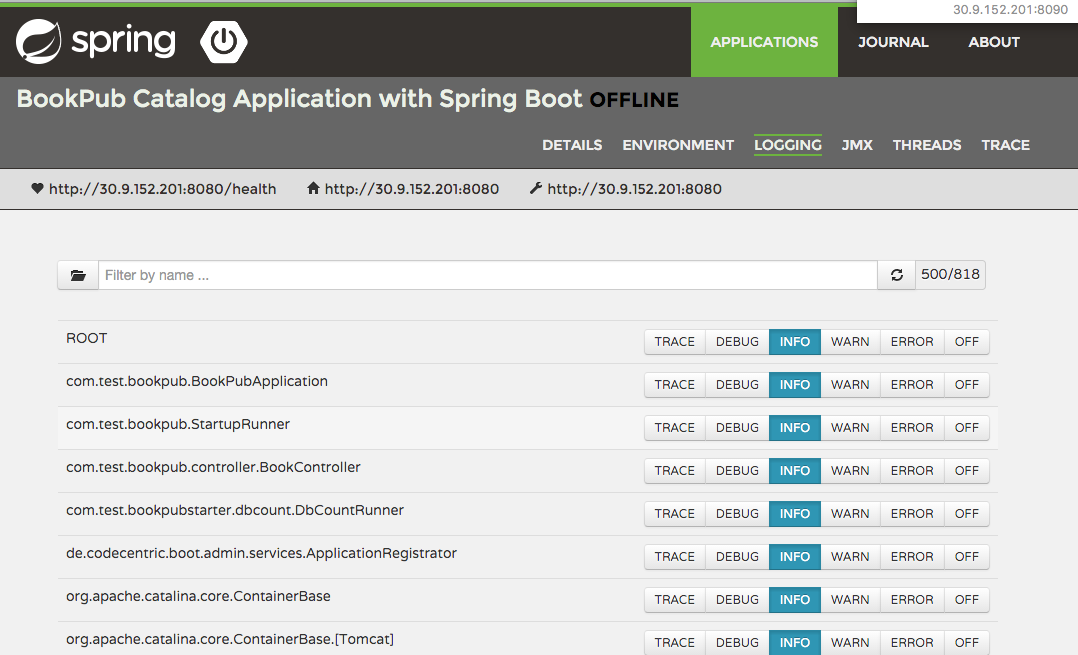The height and width of the screenshot is (655, 1078).
Task: Click the wrench service-url icon
Action: (x=535, y=188)
